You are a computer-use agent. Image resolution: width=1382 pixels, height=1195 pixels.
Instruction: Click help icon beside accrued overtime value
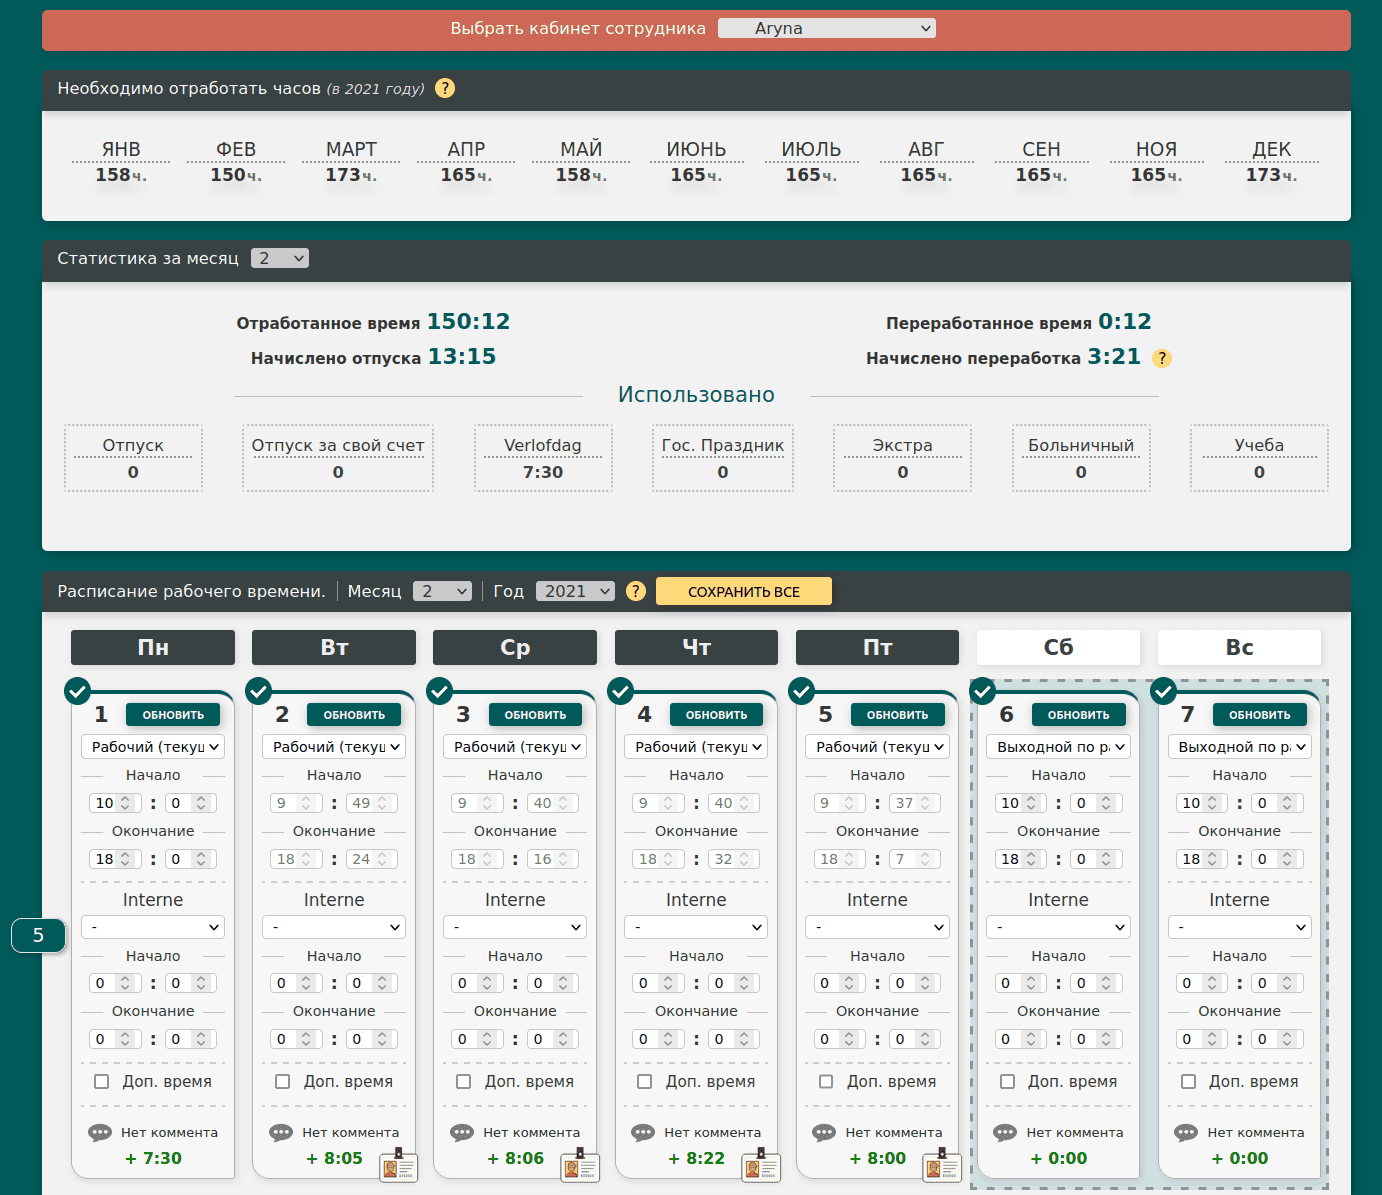1161,358
